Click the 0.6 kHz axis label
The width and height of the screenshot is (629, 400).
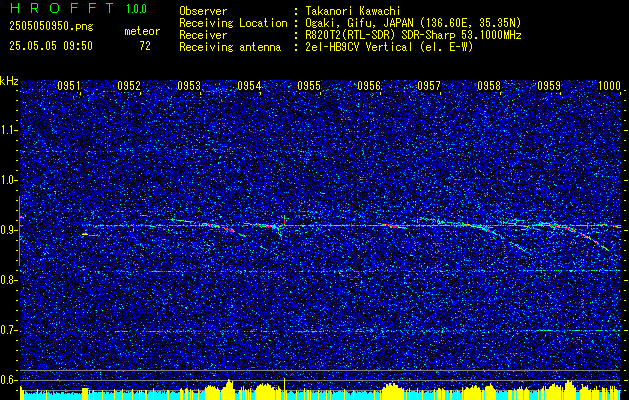tap(8, 380)
